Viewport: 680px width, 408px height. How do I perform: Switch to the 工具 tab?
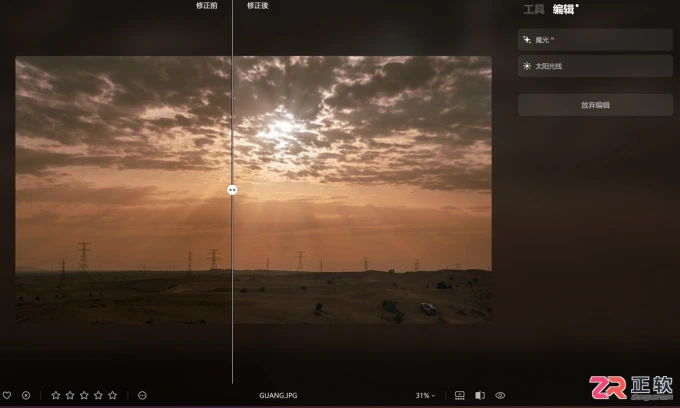click(534, 9)
